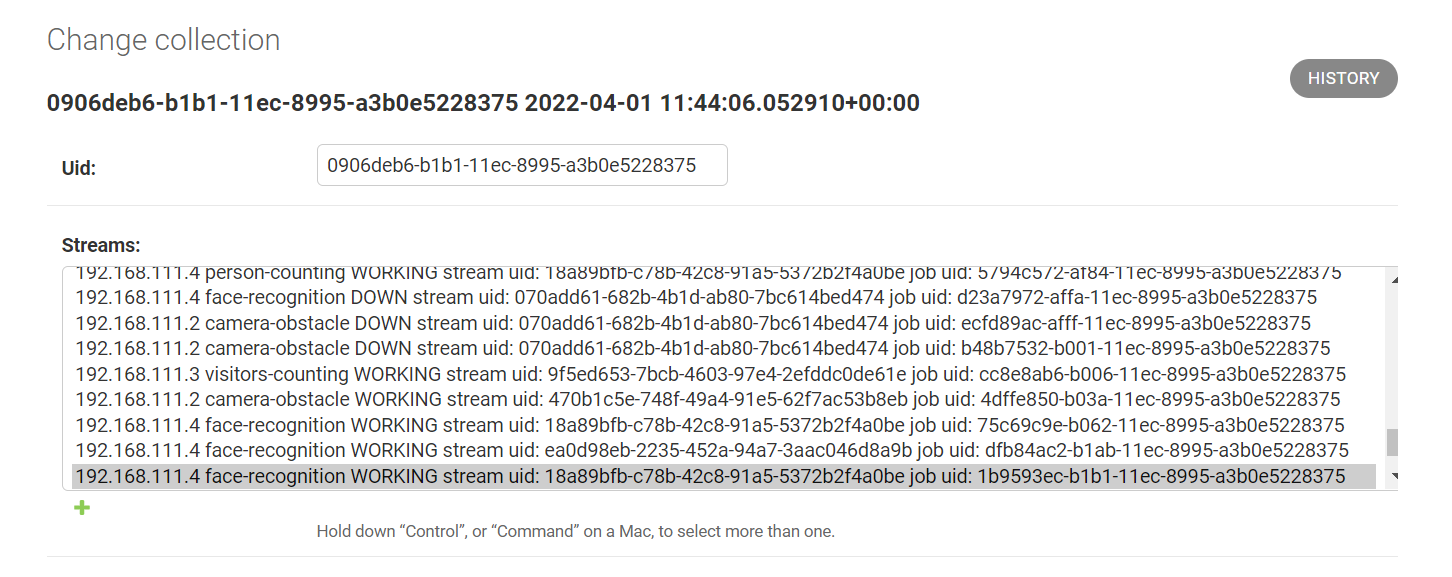
Task: Click the collection title with 2022-04-01 timestamp
Action: pyautogui.click(x=483, y=103)
